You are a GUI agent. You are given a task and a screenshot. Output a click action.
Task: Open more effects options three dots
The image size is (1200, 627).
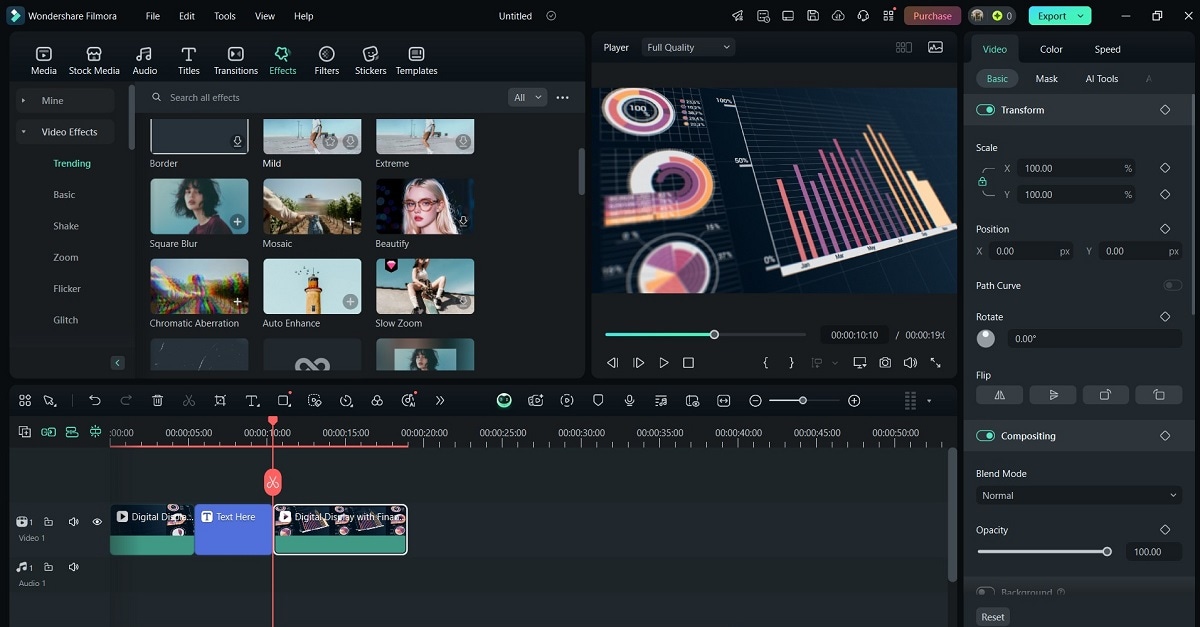[x=562, y=97]
